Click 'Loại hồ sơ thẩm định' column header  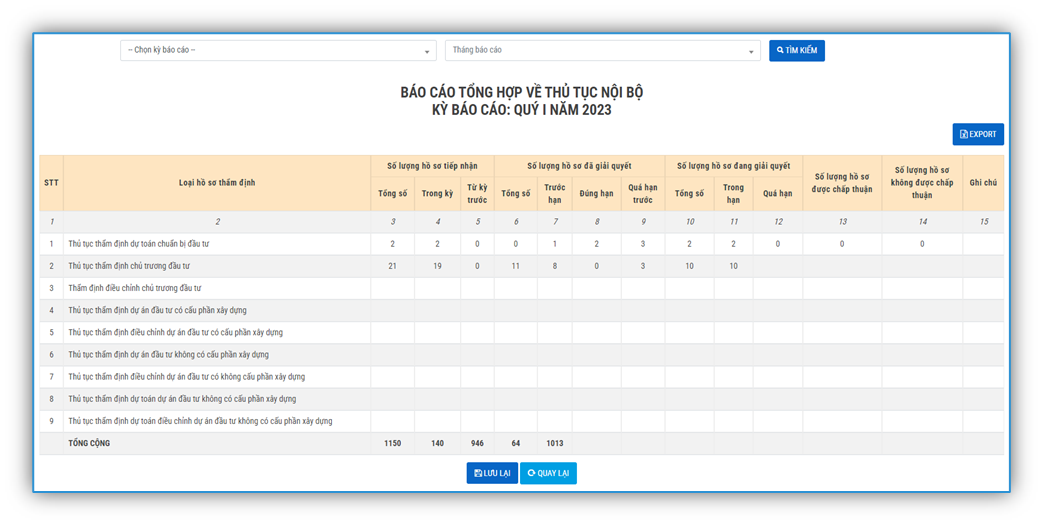coord(217,183)
